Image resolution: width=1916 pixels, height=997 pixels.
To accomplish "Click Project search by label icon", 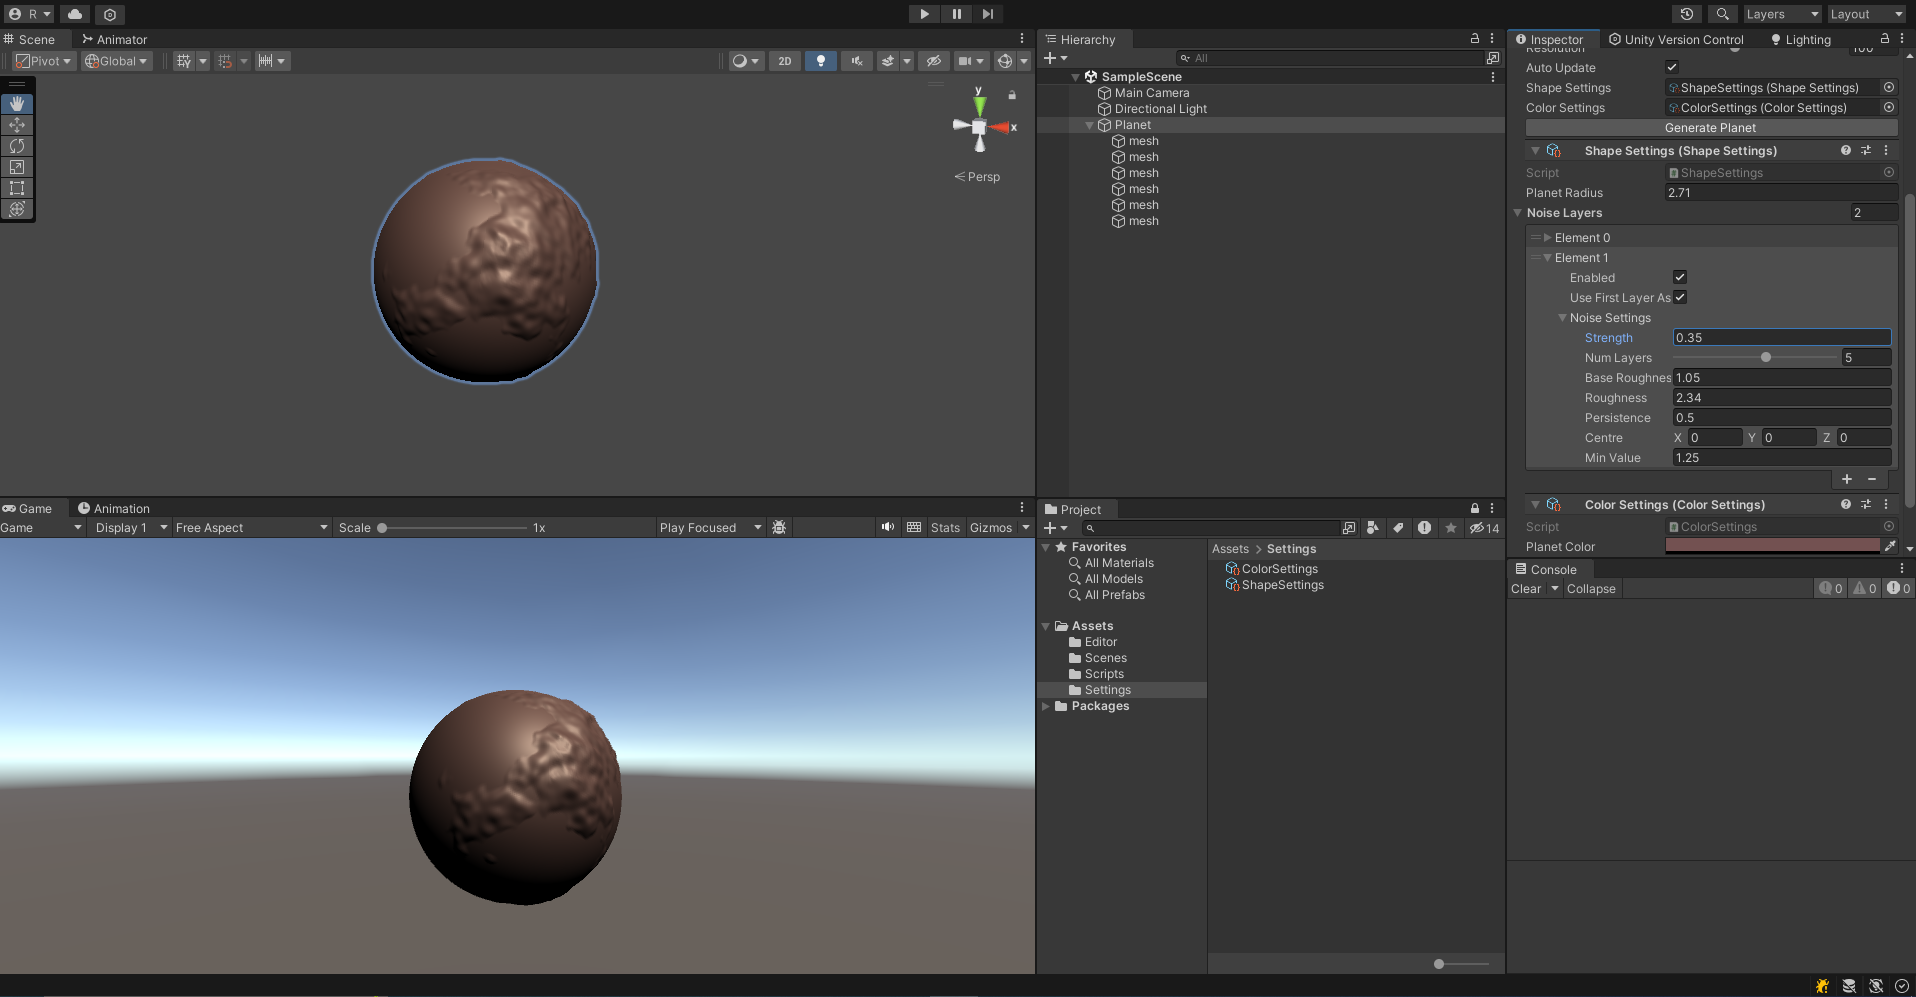I will point(1398,528).
